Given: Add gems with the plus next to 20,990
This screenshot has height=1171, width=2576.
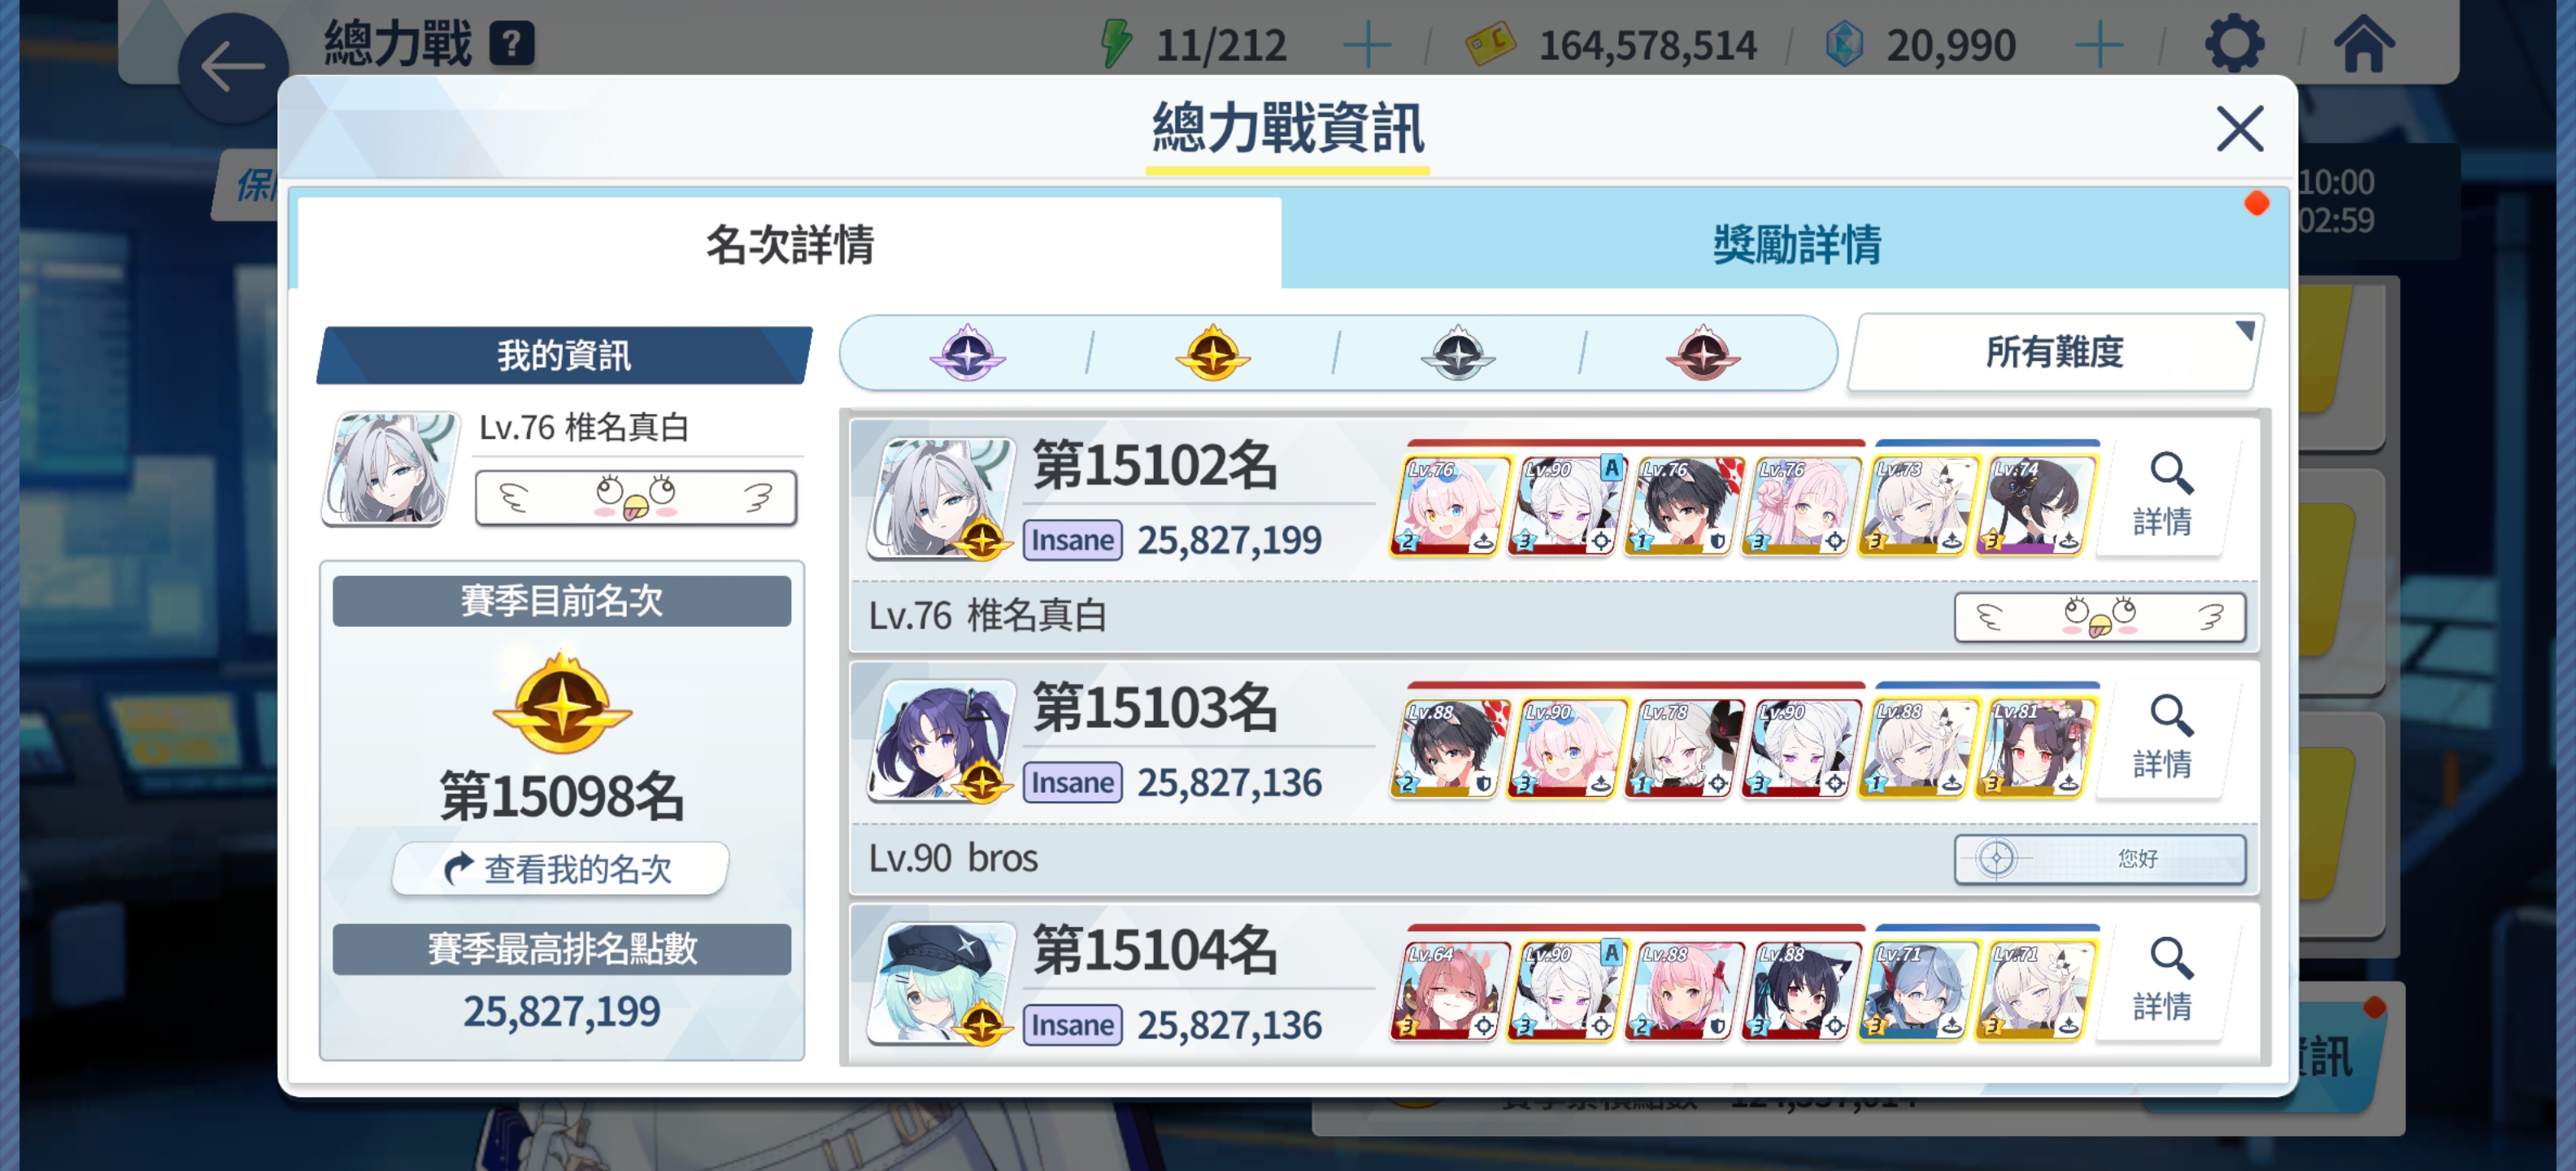Looking at the screenshot, I should (2099, 45).
